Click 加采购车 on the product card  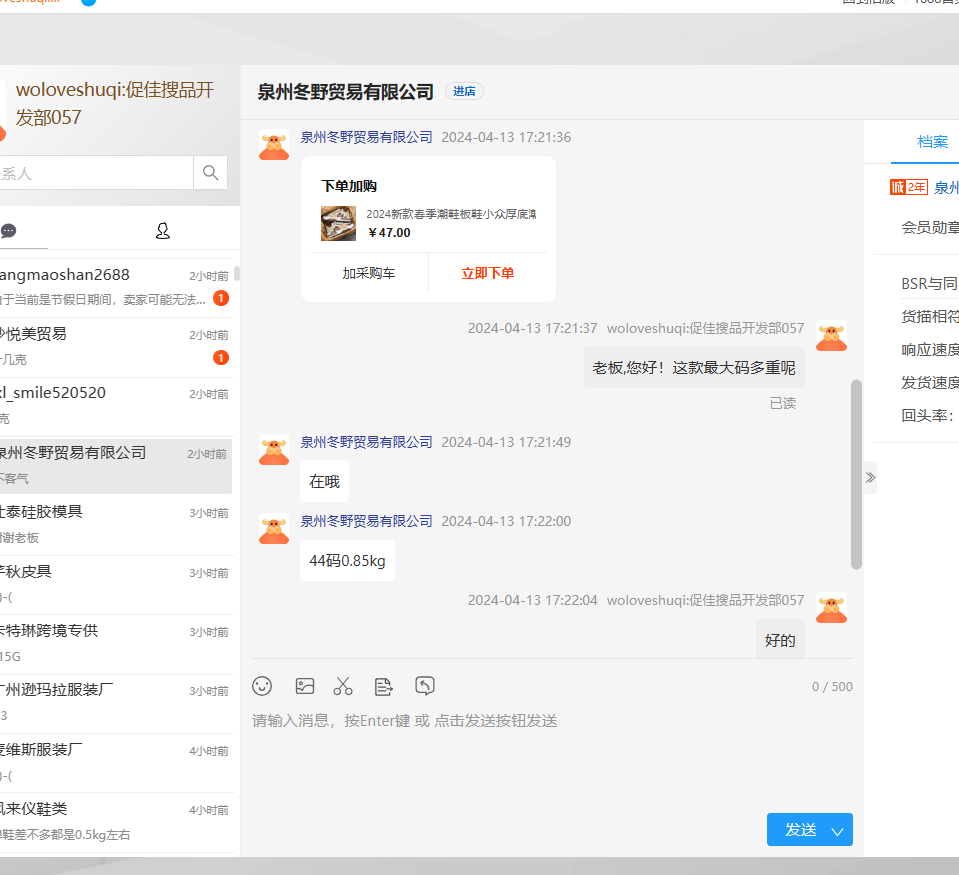368,273
